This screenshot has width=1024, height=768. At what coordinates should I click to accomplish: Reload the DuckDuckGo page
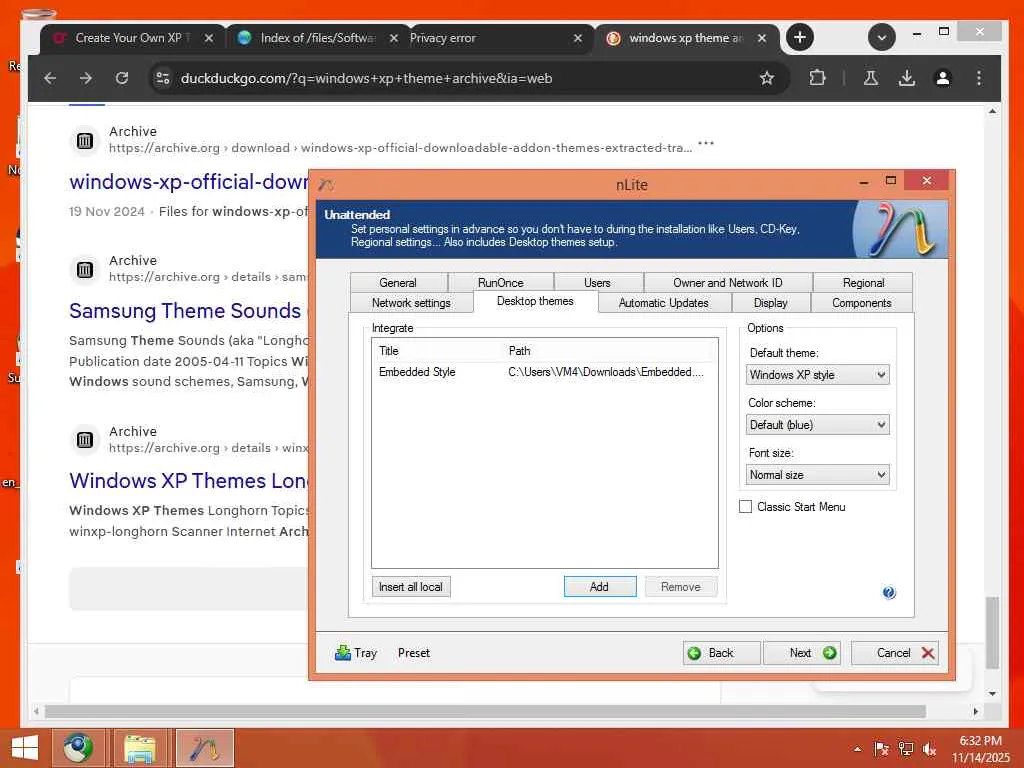[122, 78]
